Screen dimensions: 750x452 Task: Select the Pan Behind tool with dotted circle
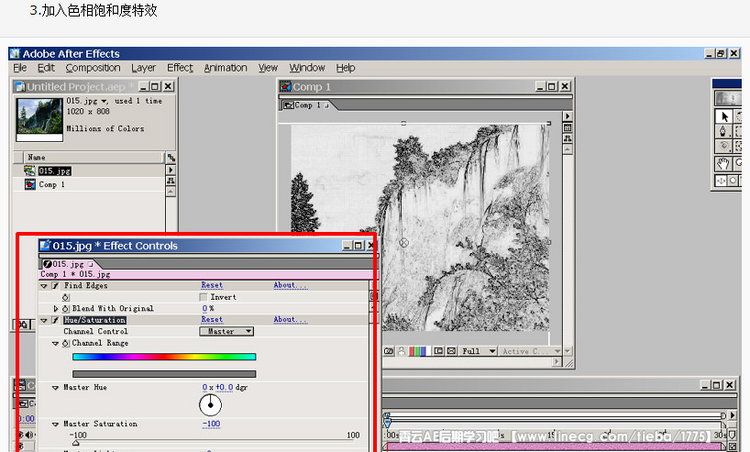(723, 146)
